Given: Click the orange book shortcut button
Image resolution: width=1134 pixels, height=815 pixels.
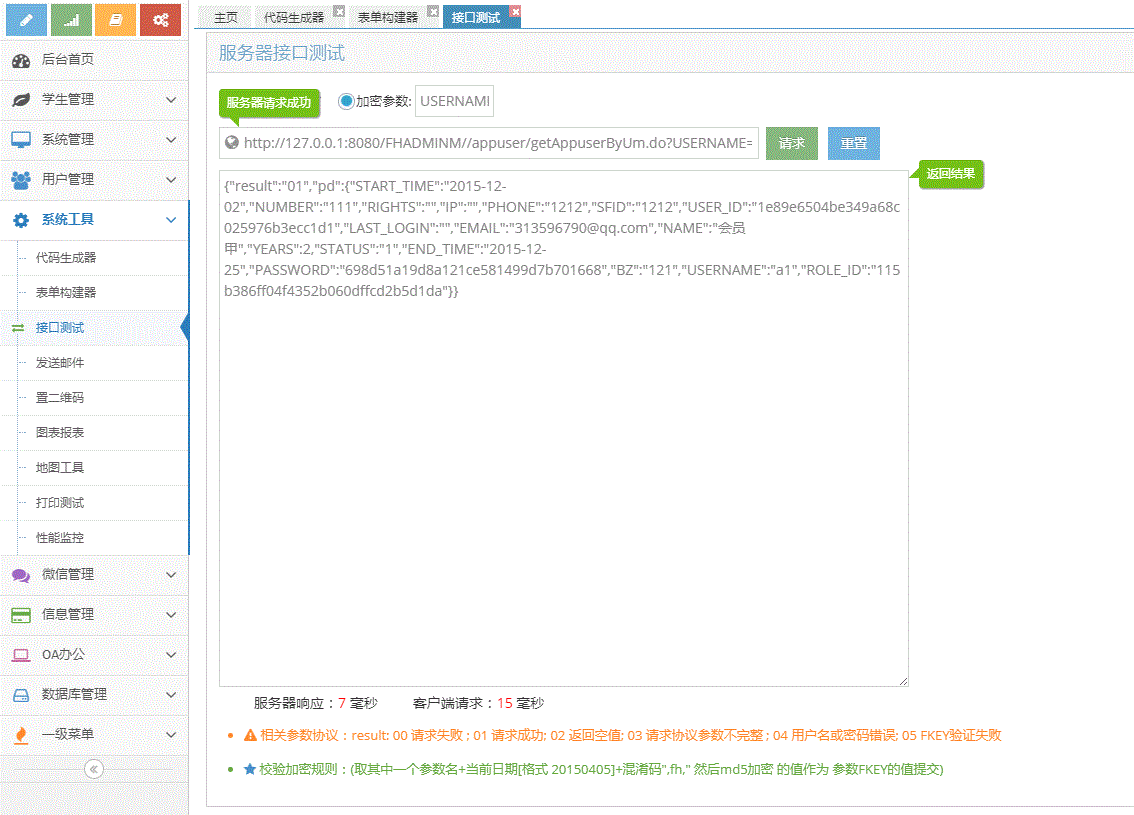Looking at the screenshot, I should pyautogui.click(x=116, y=20).
